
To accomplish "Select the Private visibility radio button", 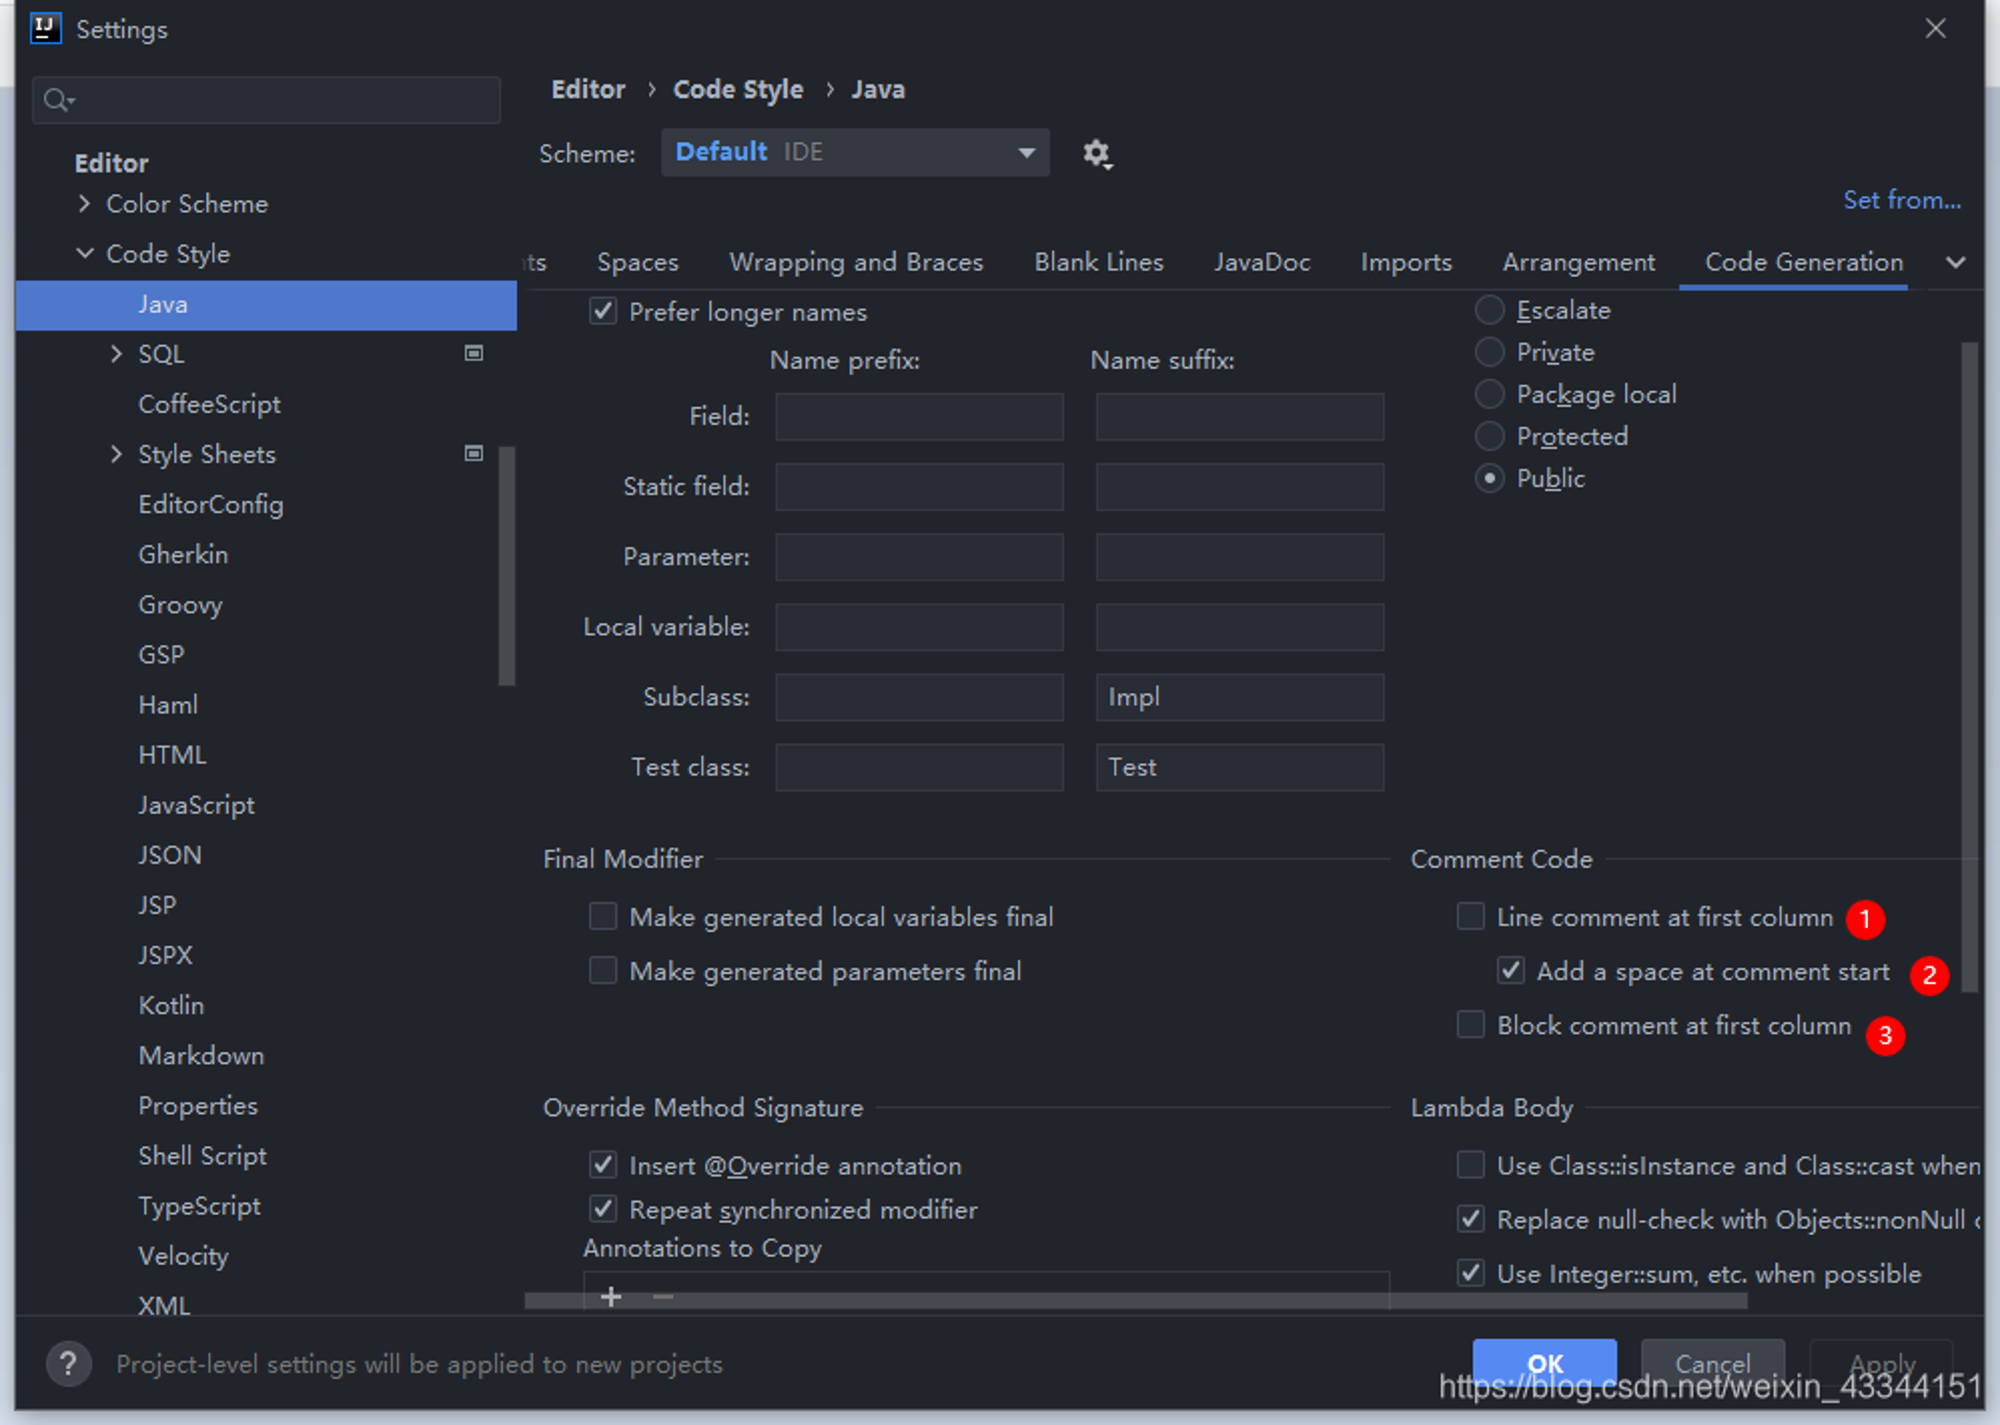I will tap(1490, 352).
